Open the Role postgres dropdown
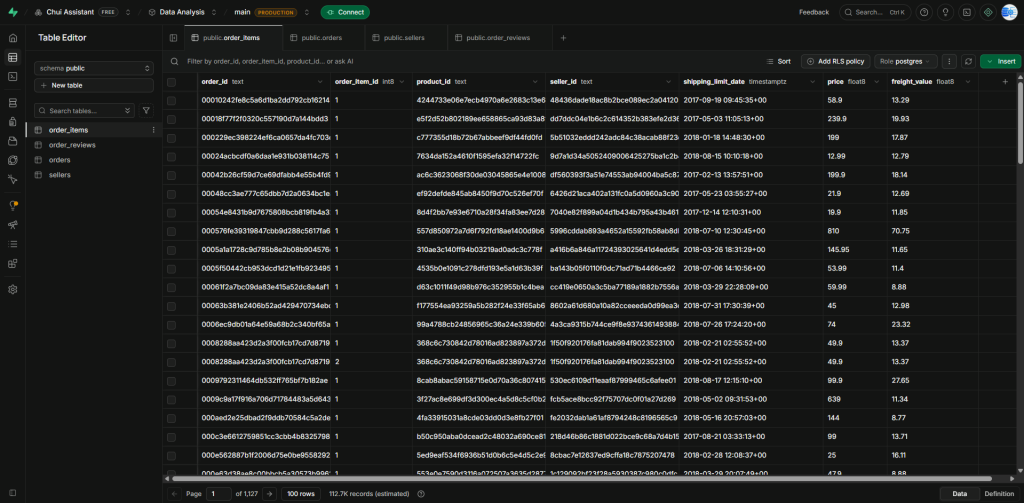 coord(906,61)
